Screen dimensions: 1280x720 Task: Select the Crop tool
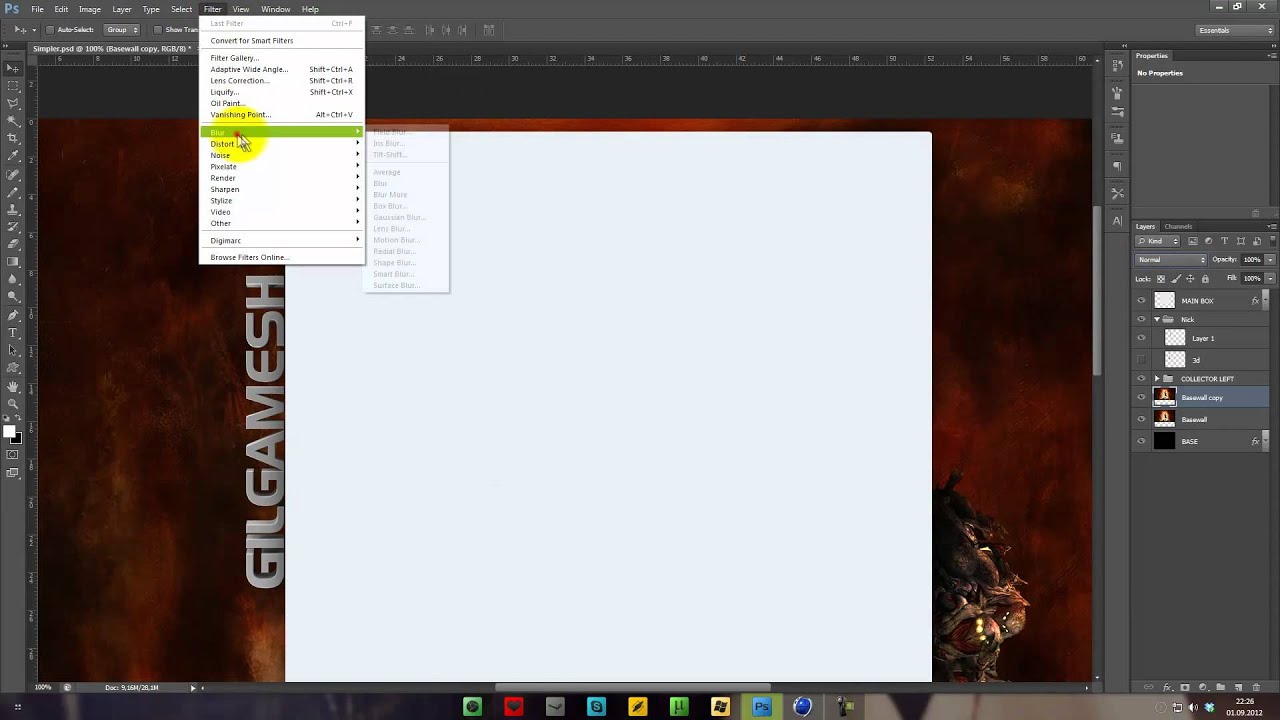tap(13, 138)
